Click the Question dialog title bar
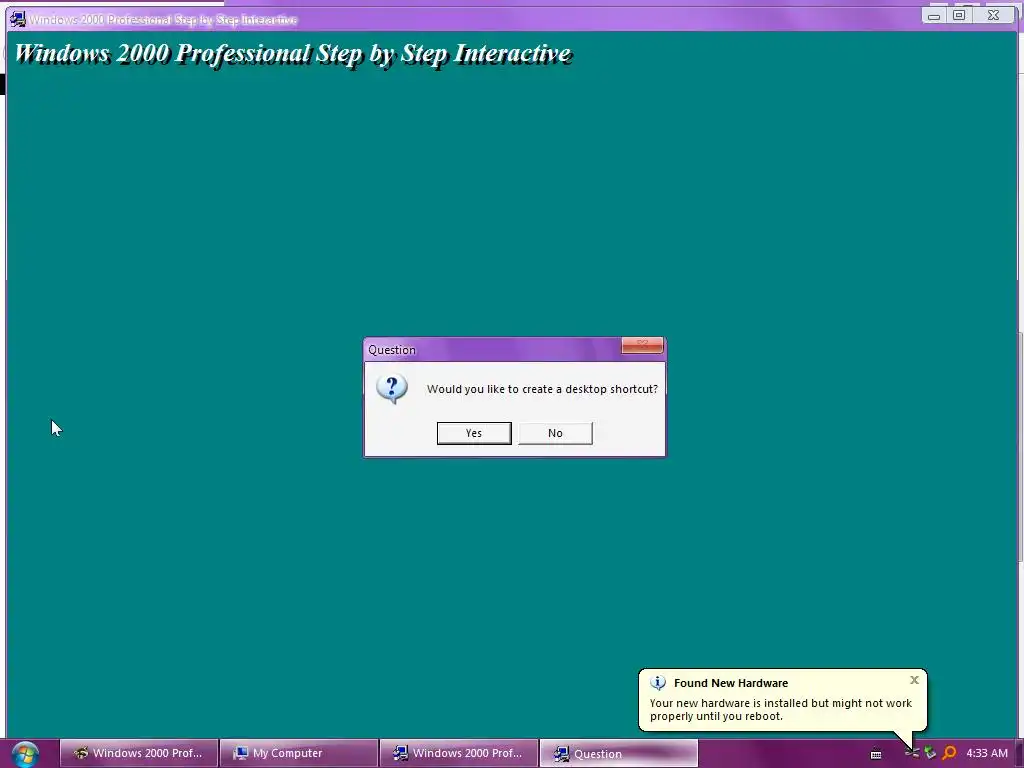1024x768 pixels. click(493, 349)
